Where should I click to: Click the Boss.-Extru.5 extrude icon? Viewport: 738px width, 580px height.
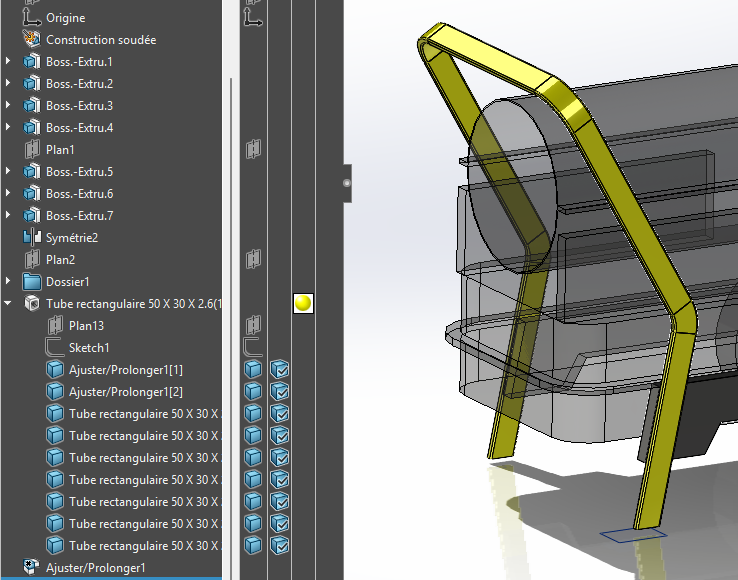[31, 172]
